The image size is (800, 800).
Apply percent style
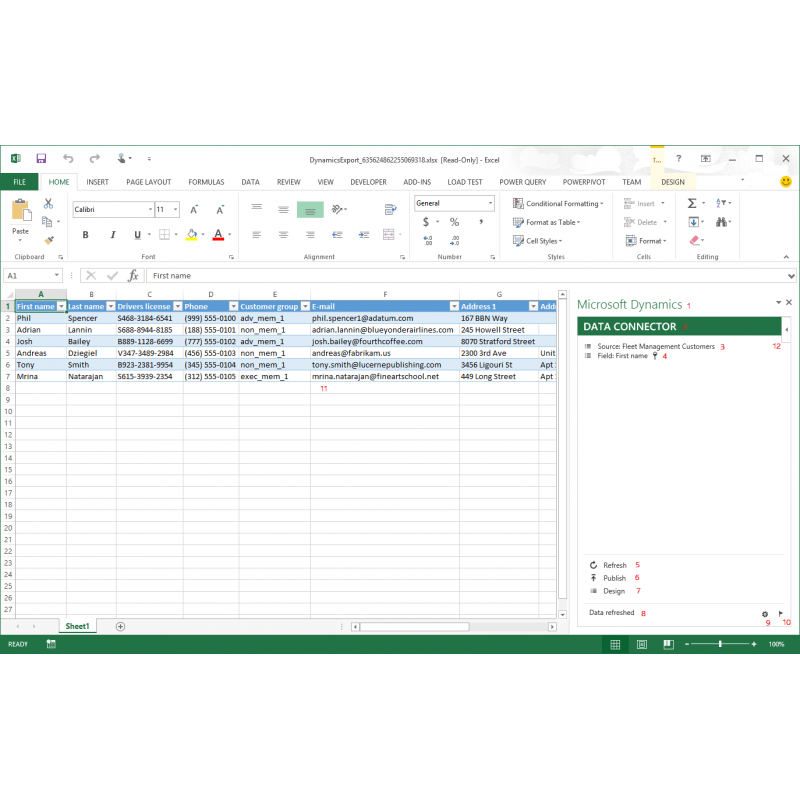coord(454,222)
